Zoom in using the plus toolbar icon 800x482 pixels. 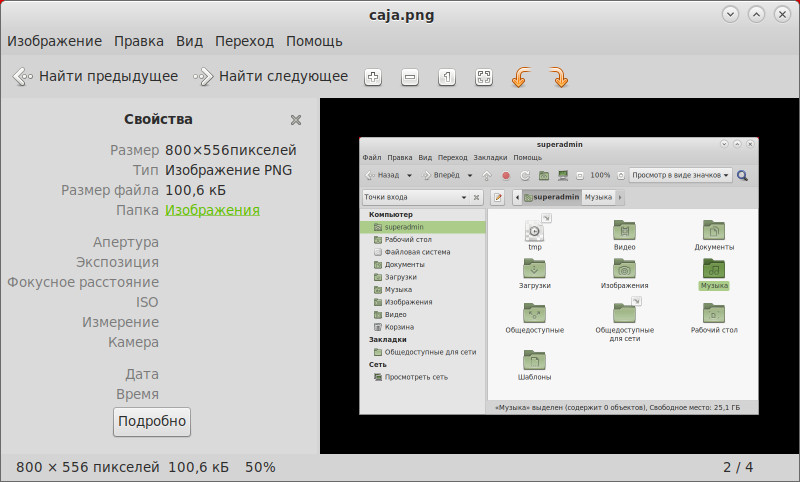click(373, 77)
